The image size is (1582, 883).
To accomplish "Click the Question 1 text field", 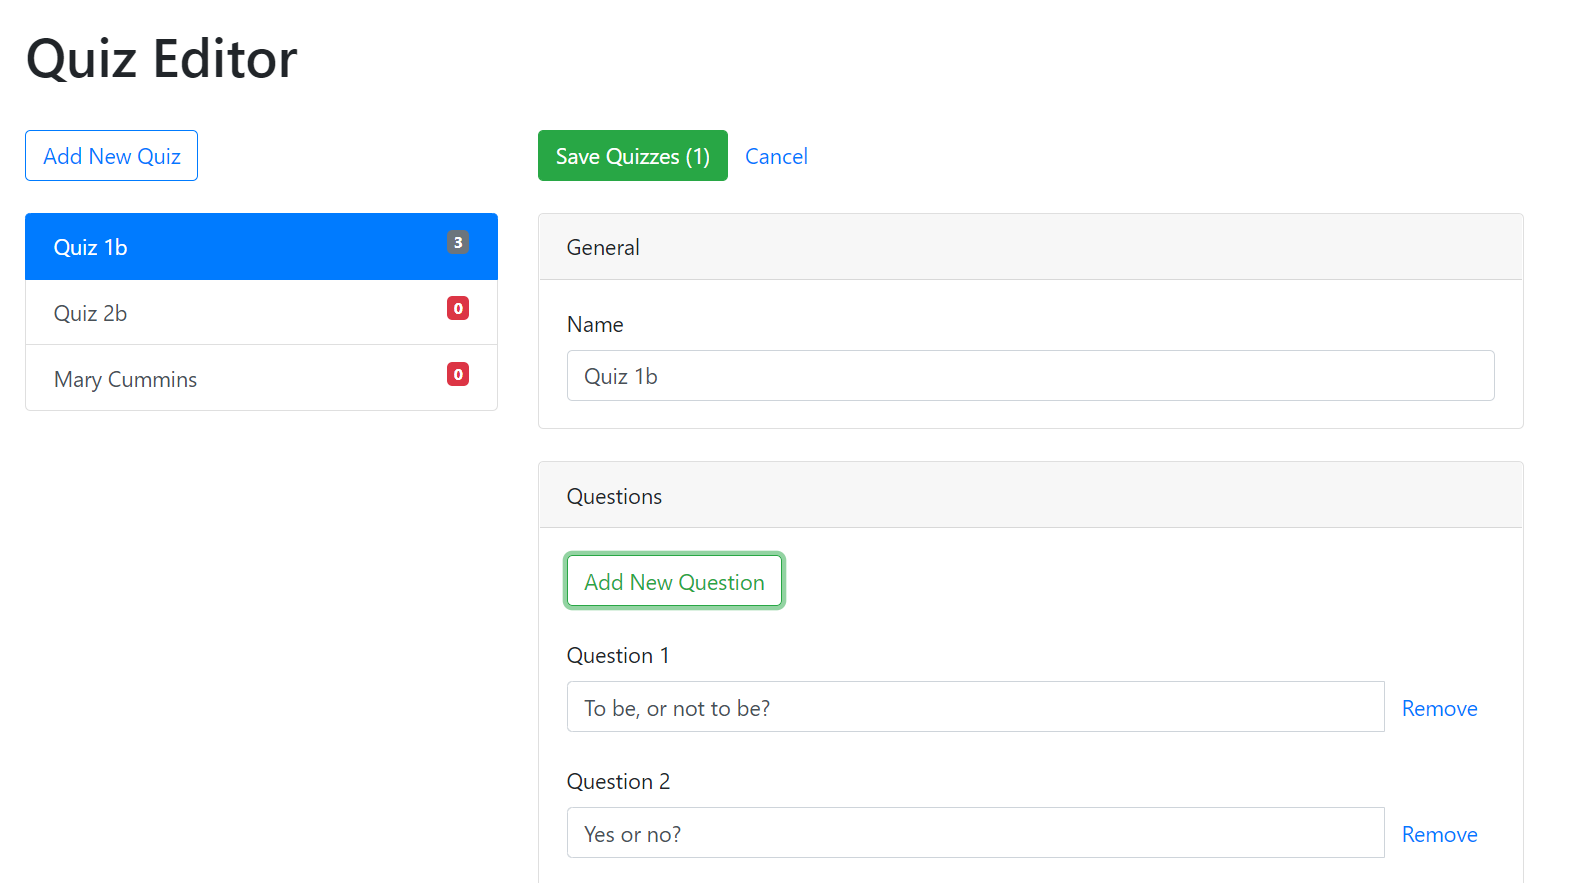I will (x=975, y=707).
